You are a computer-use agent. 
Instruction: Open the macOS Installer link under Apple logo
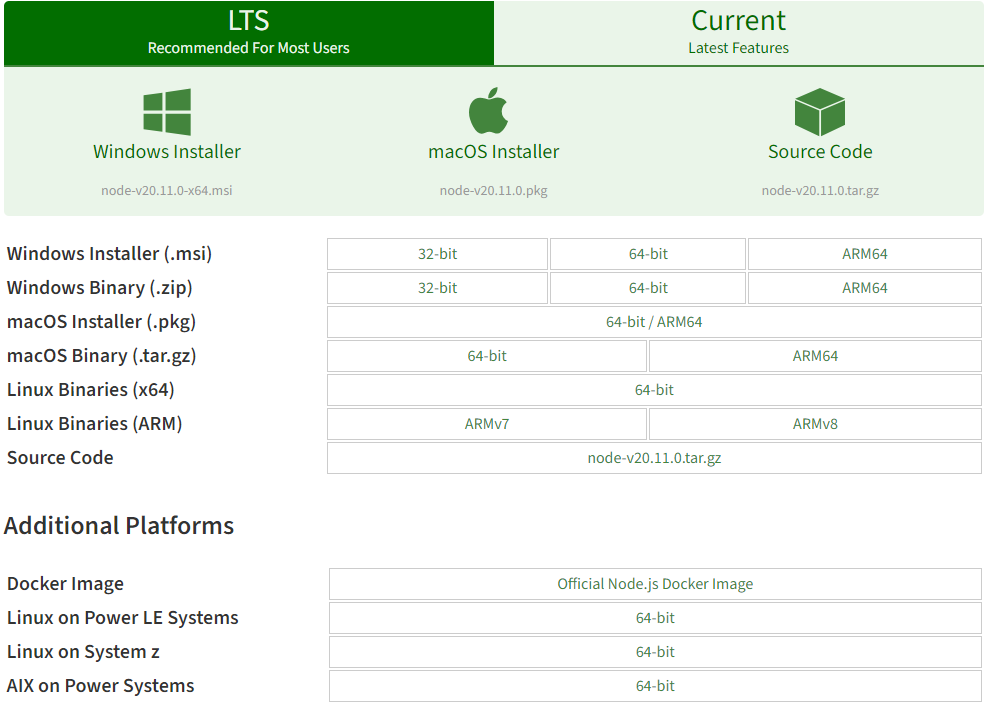(494, 152)
